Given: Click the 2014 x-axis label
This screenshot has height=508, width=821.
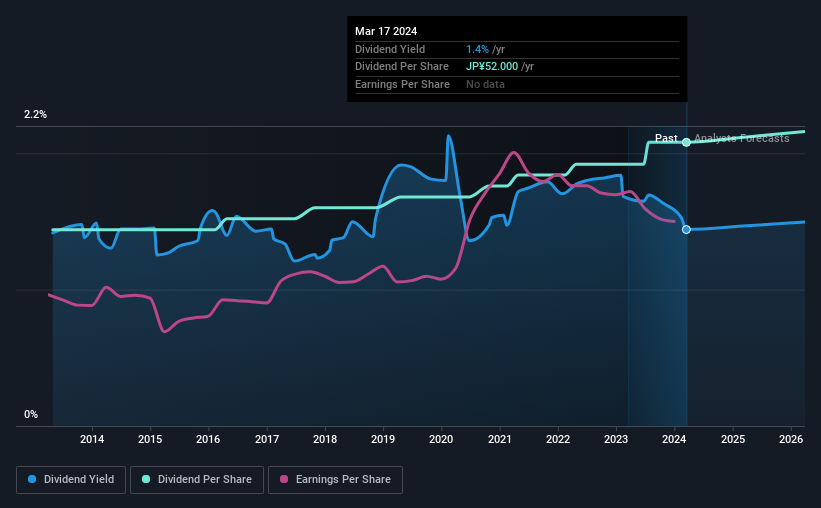Looking at the screenshot, I should 92,439.
